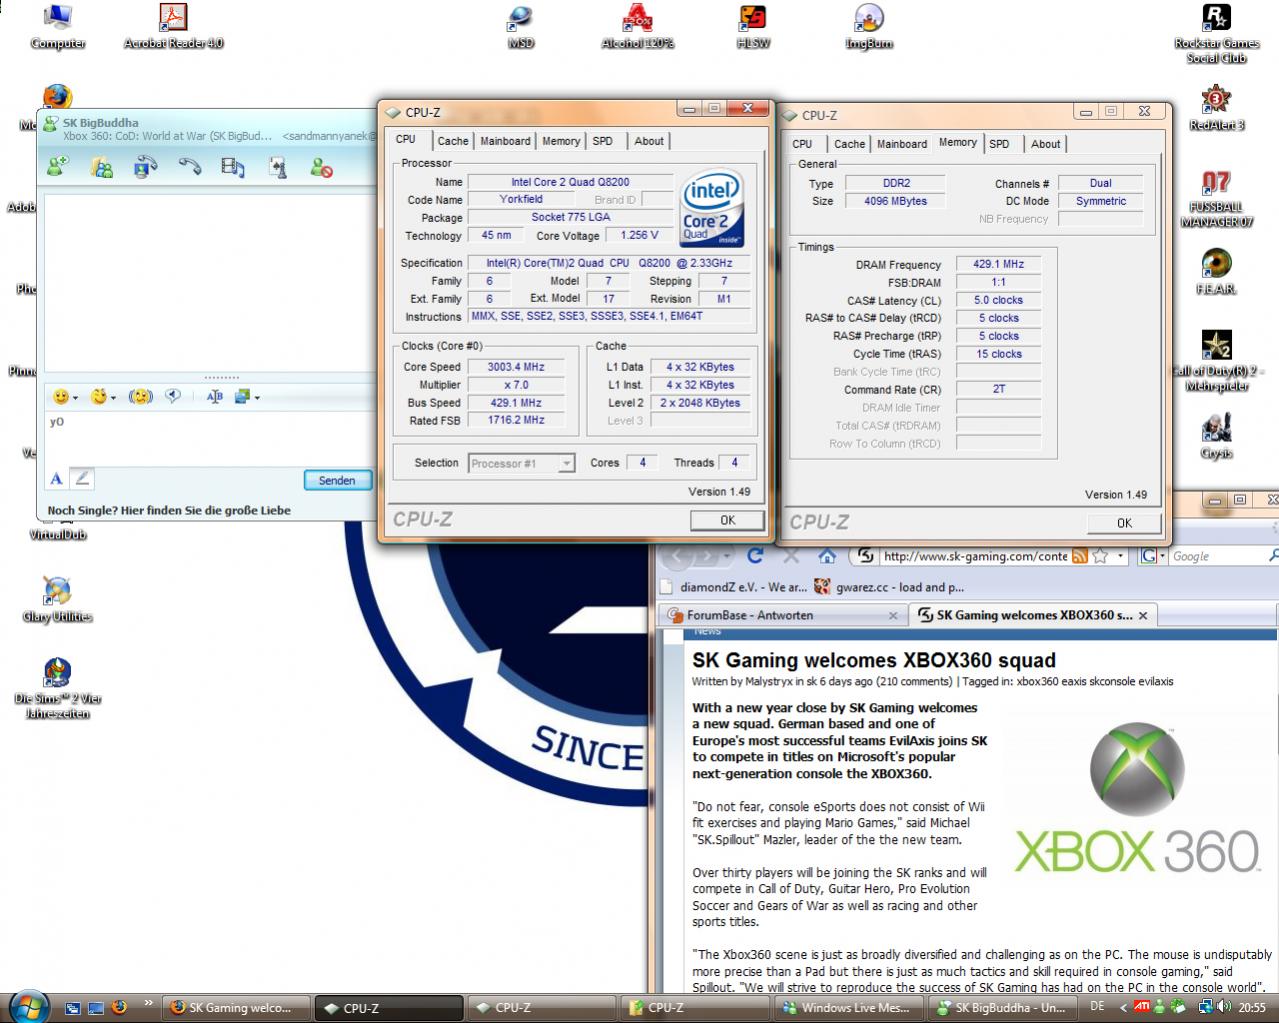Open the Crysis desktop shortcut
The image size is (1279, 1023).
point(1216,436)
